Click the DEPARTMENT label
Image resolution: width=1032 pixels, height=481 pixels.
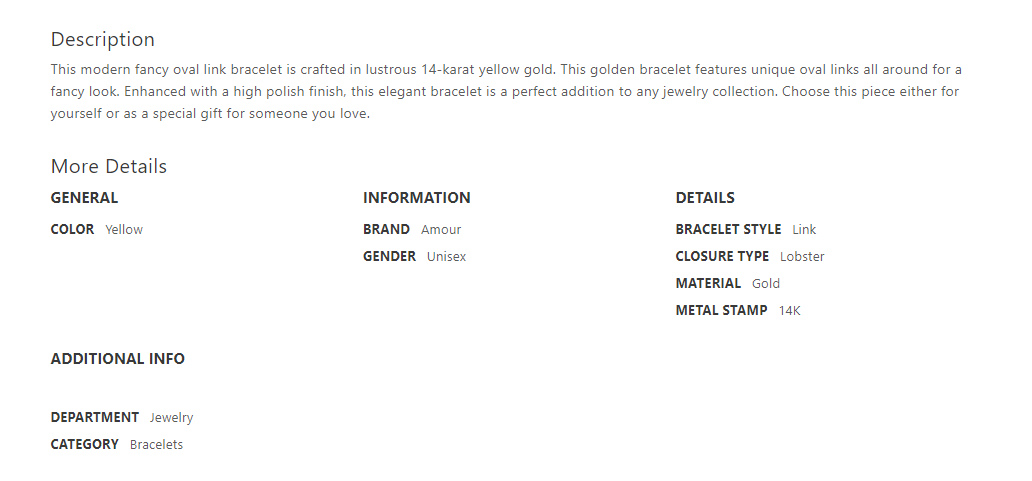[x=95, y=418]
